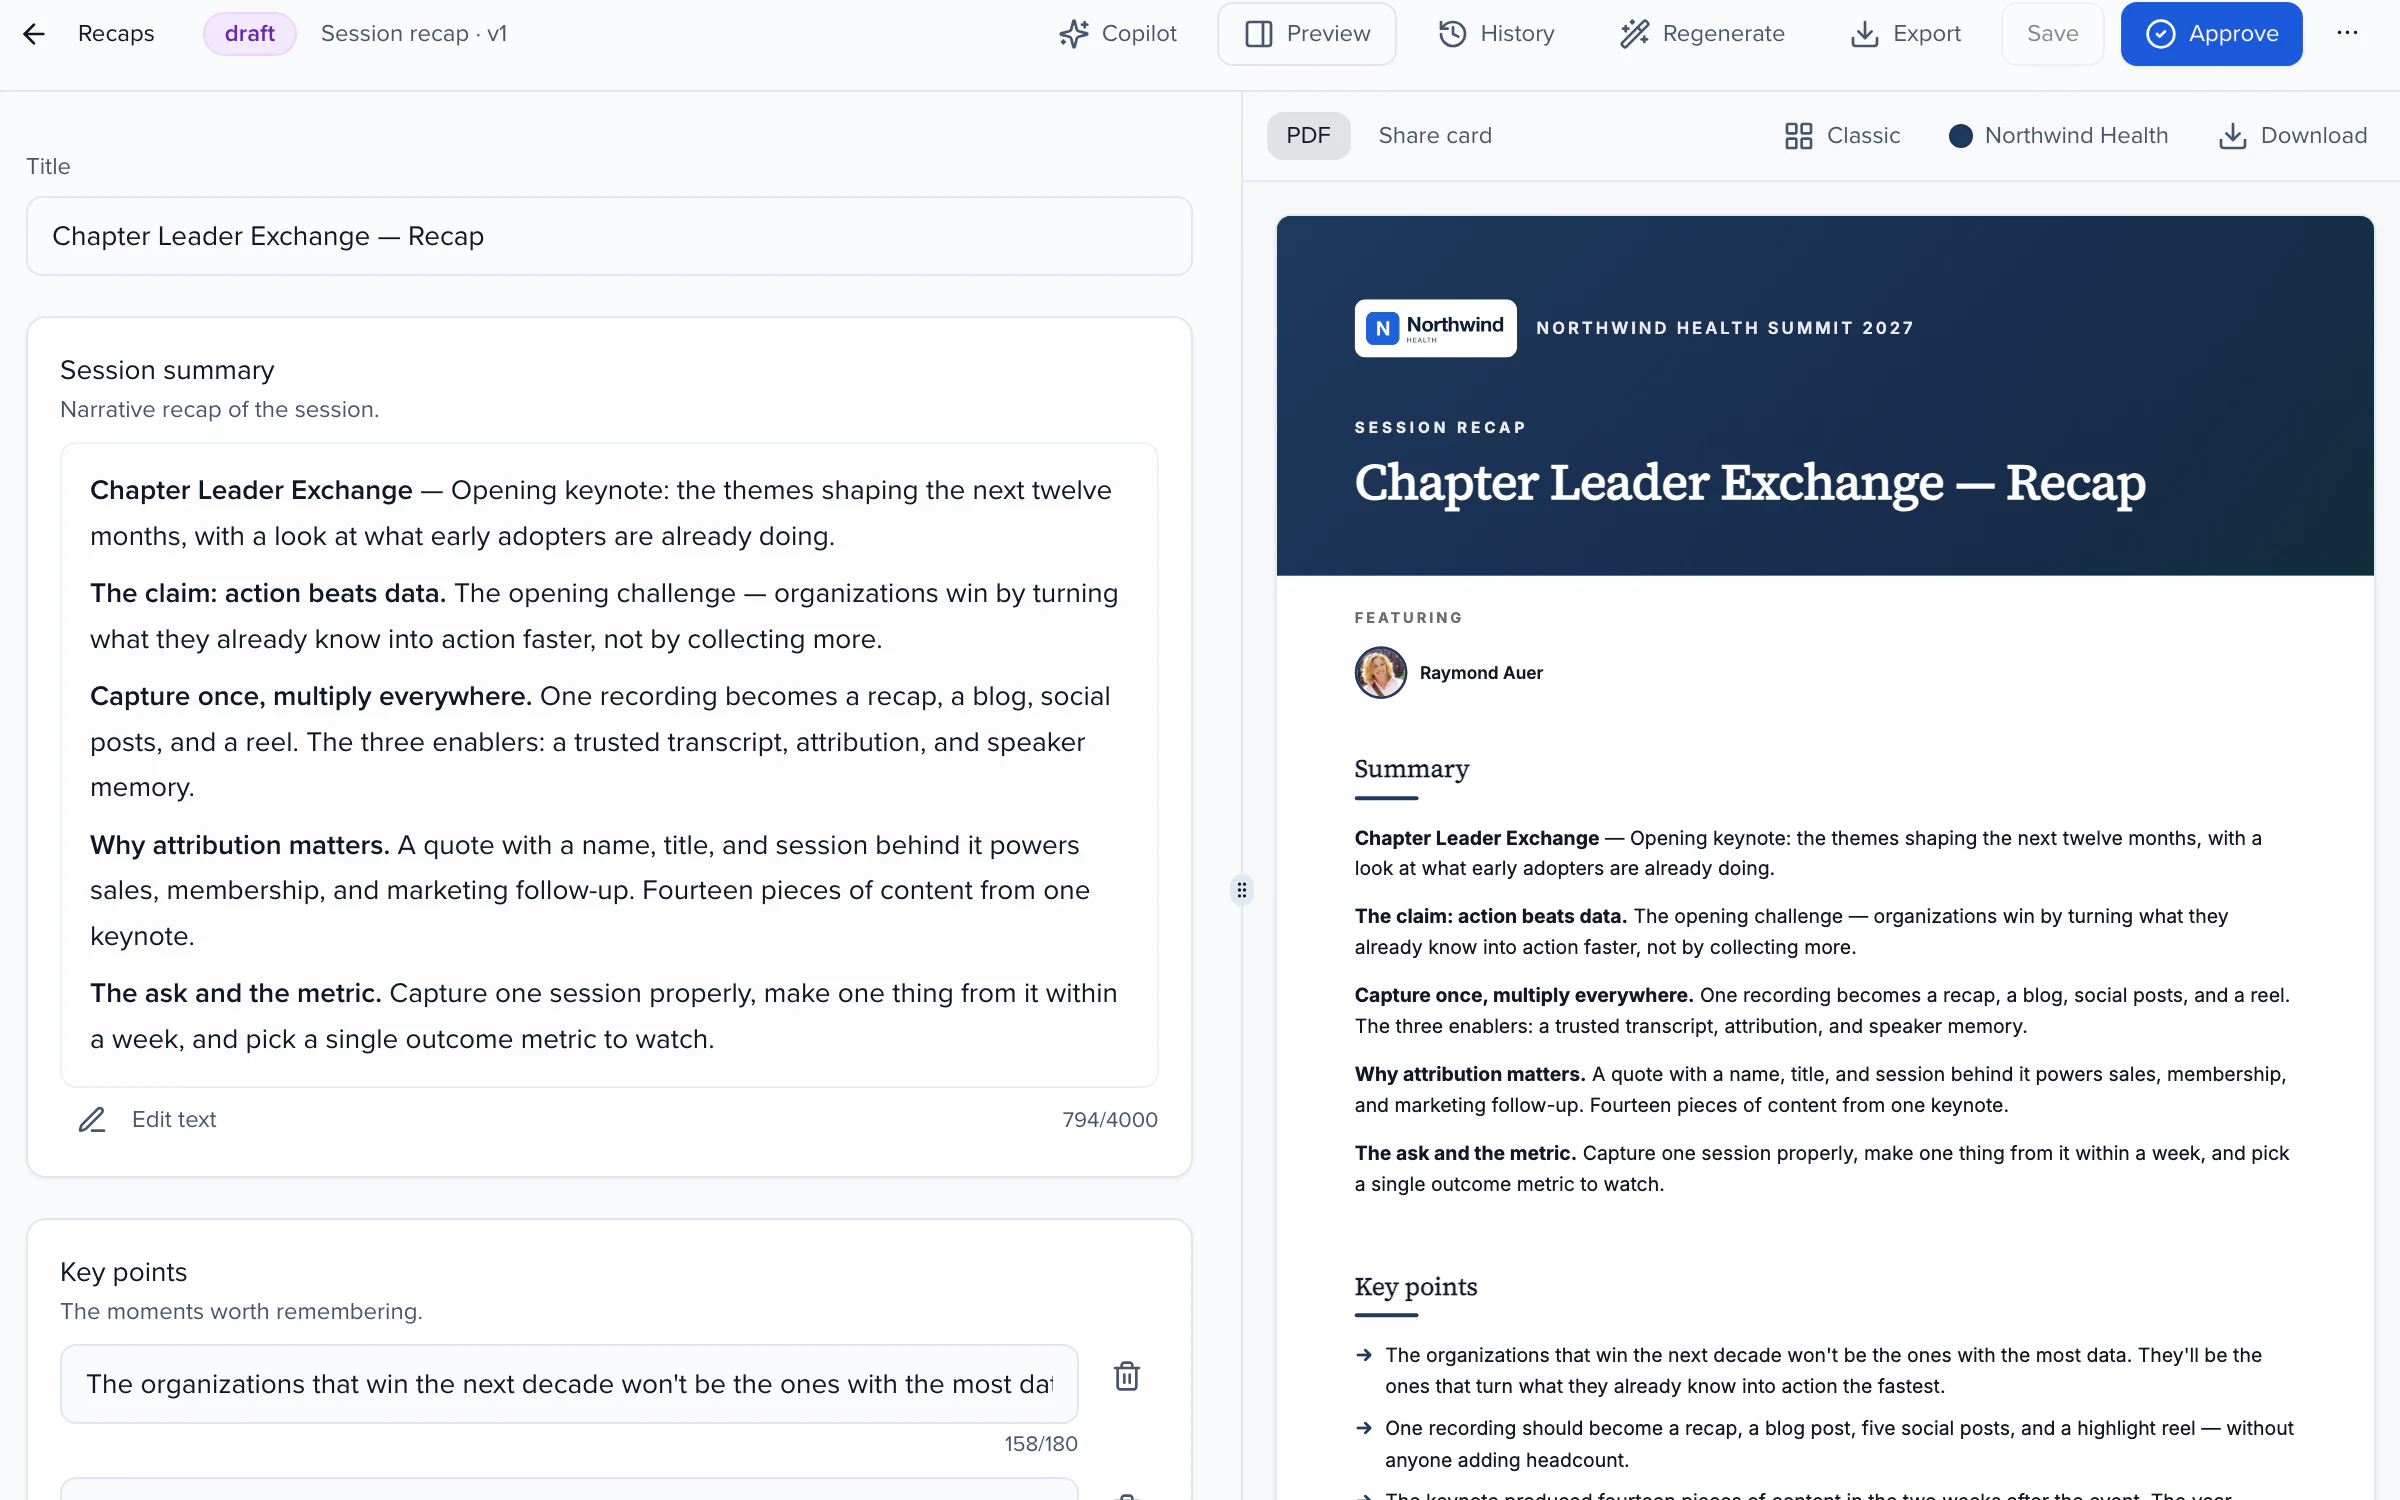The width and height of the screenshot is (2400, 1500).
Task: Edit the first key point field
Action: pos(569,1384)
